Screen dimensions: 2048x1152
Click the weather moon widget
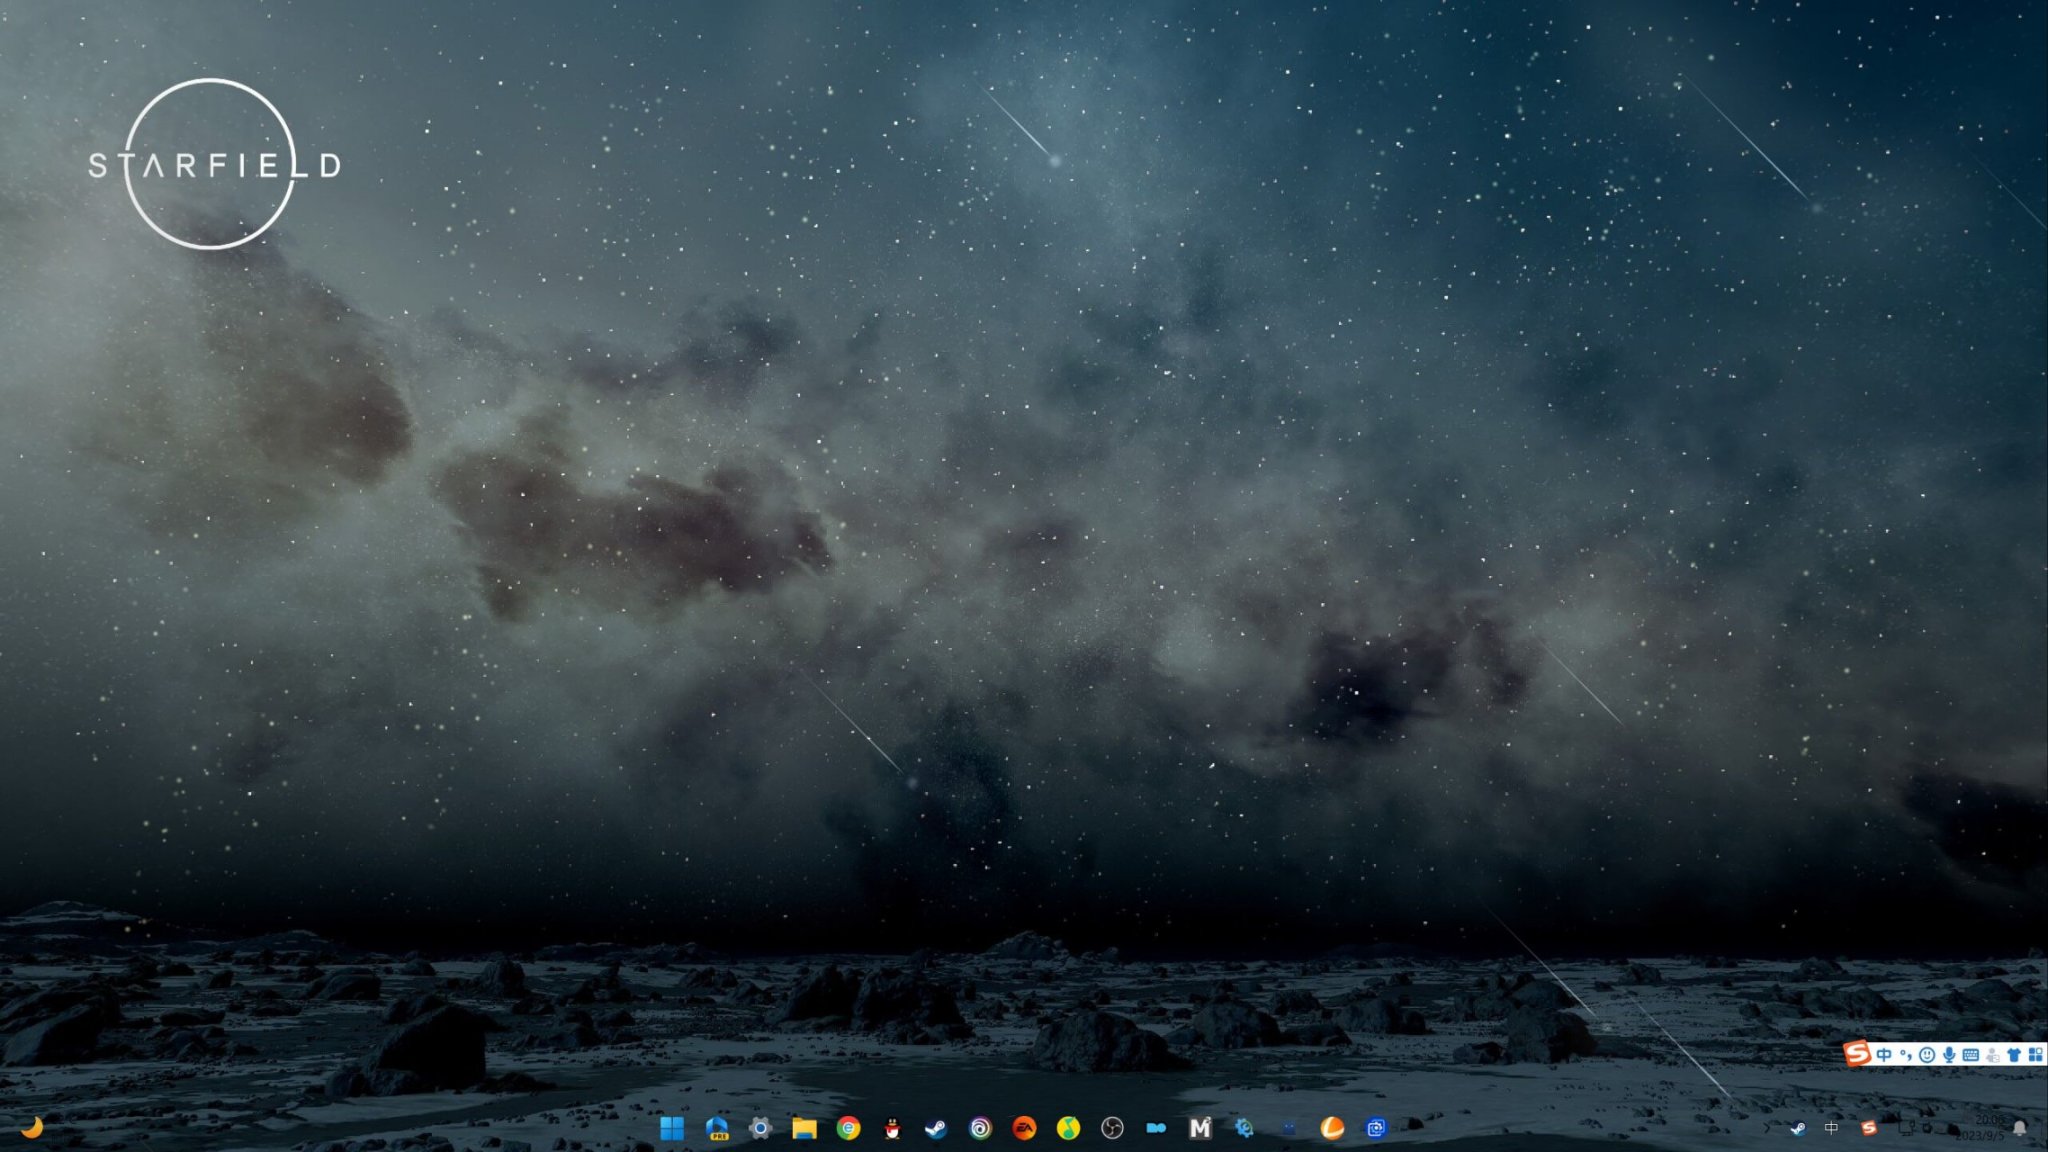[32, 1128]
